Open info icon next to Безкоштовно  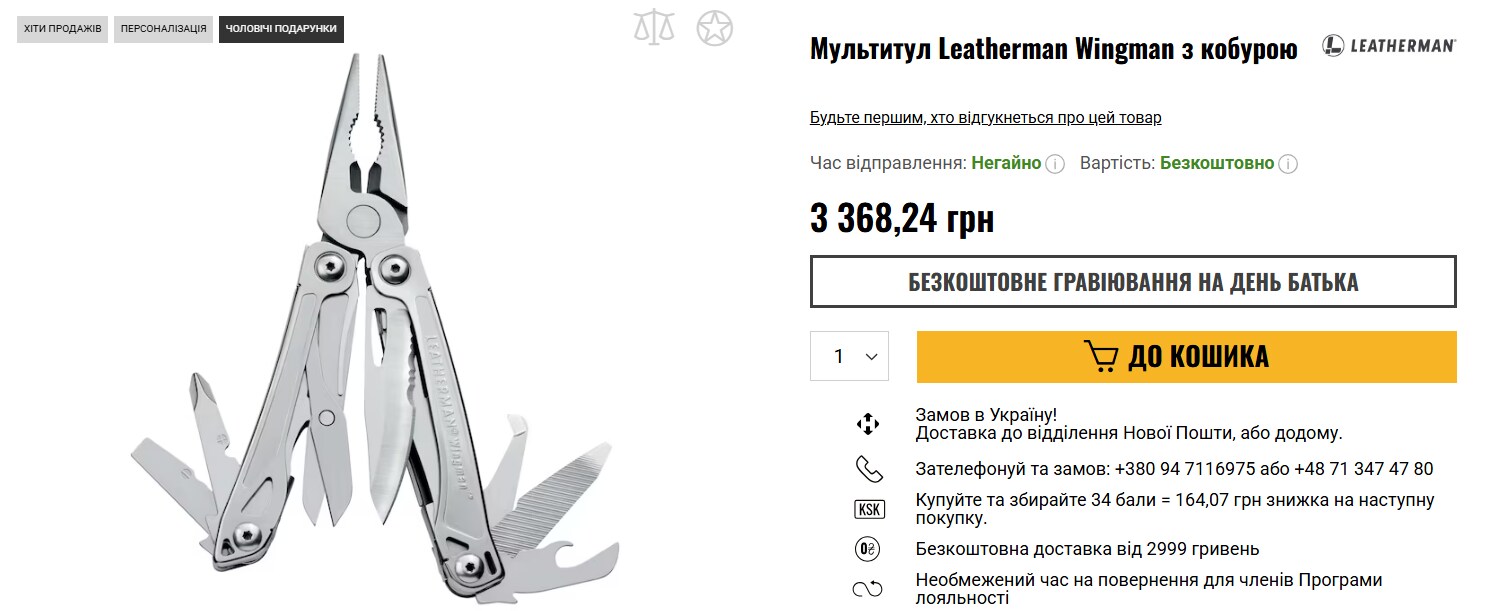click(1288, 164)
